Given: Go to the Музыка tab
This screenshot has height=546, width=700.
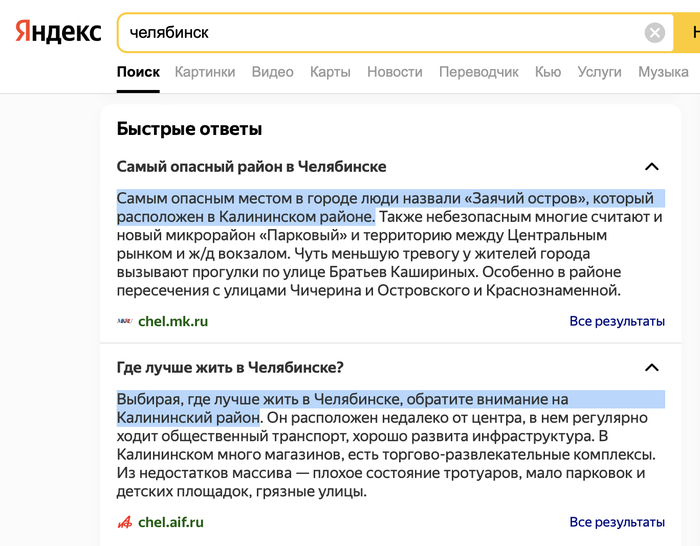Looking at the screenshot, I should pos(663,72).
